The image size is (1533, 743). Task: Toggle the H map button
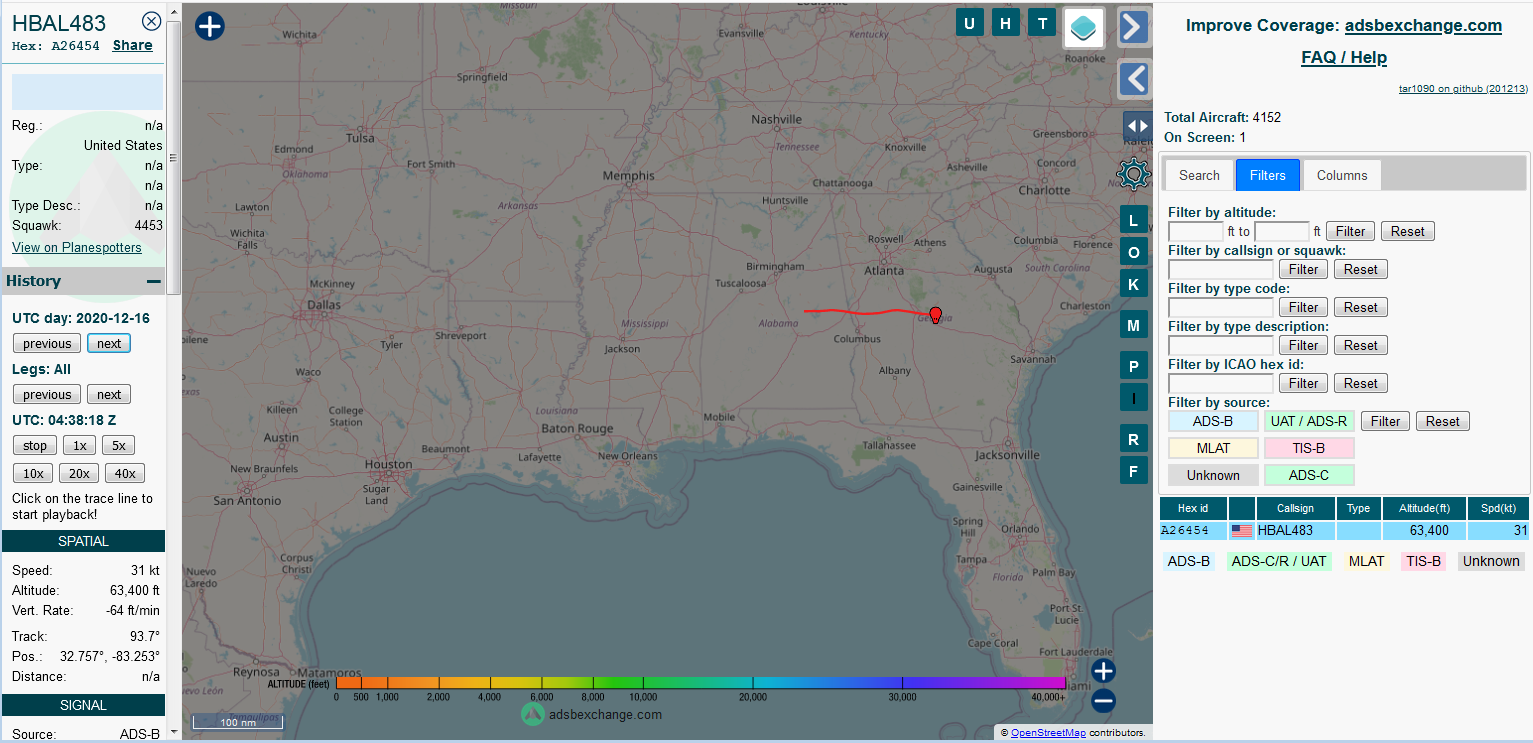(1006, 24)
